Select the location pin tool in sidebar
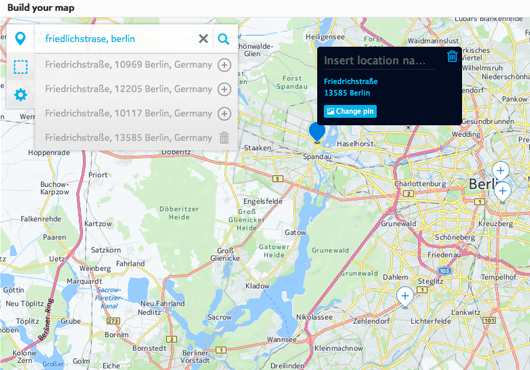Image resolution: width=530 pixels, height=370 pixels. (20, 39)
